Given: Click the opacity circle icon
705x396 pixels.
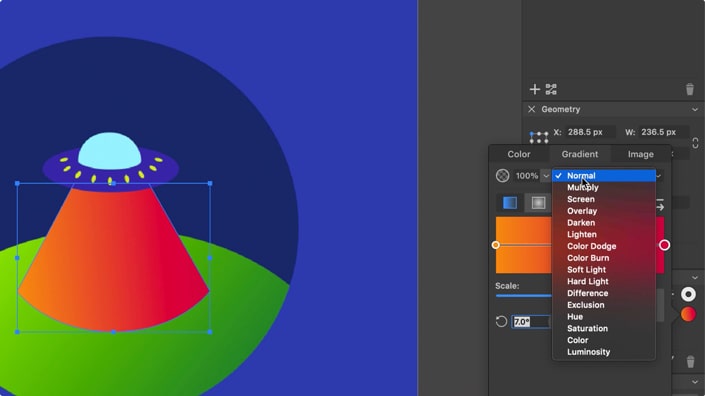Looking at the screenshot, I should [x=502, y=176].
